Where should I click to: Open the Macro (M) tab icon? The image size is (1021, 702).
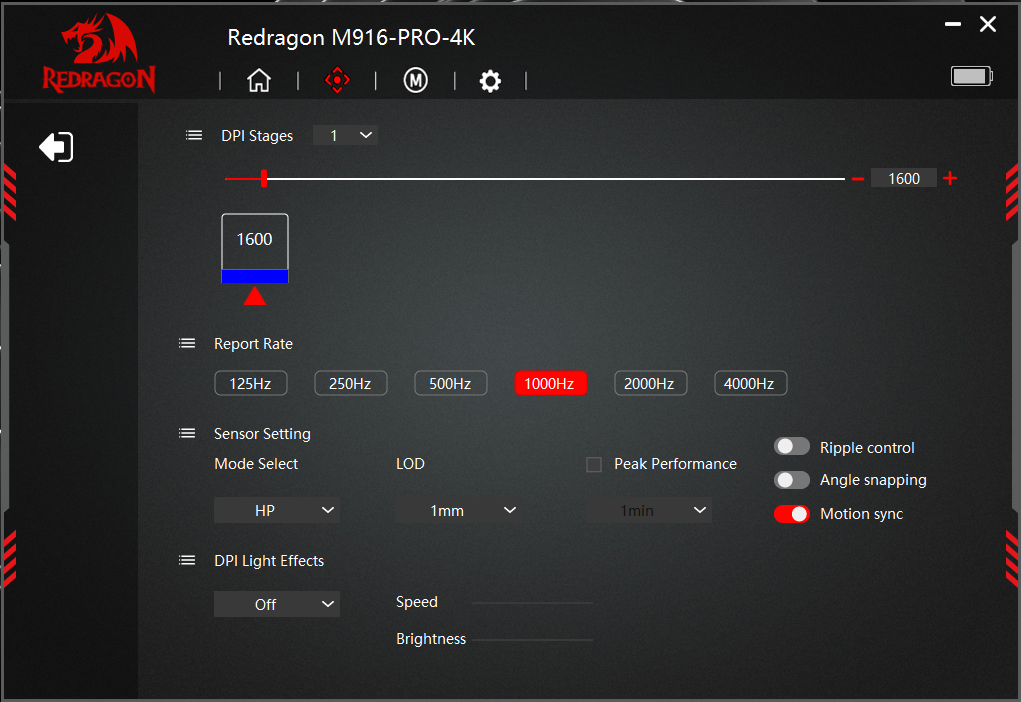415,80
